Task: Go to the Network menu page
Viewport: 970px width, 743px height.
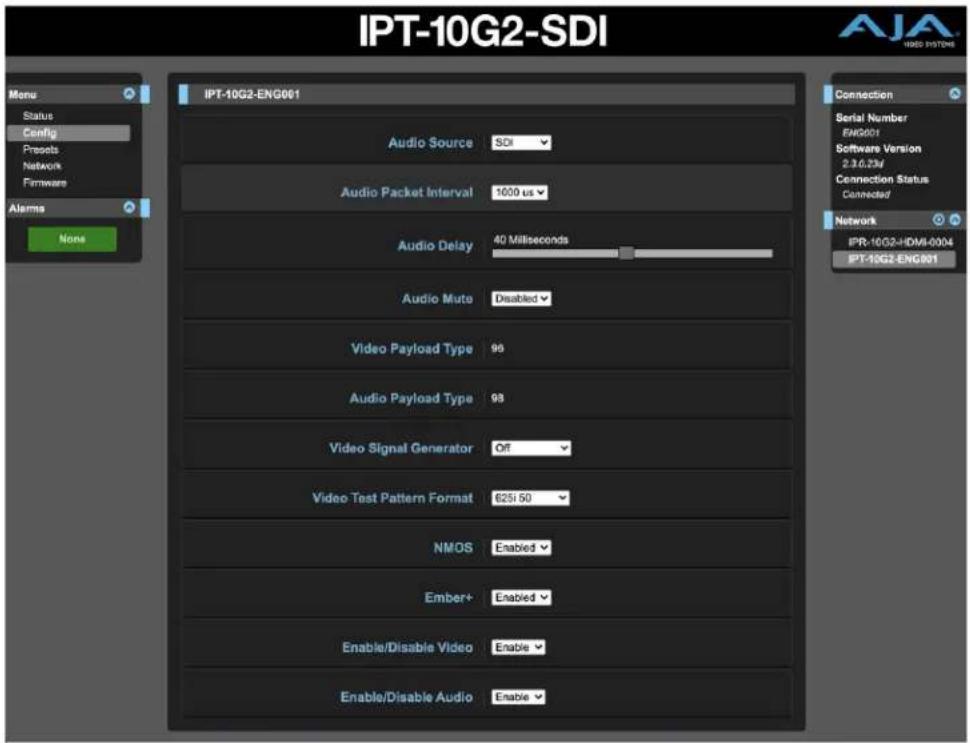Action: 42,166
